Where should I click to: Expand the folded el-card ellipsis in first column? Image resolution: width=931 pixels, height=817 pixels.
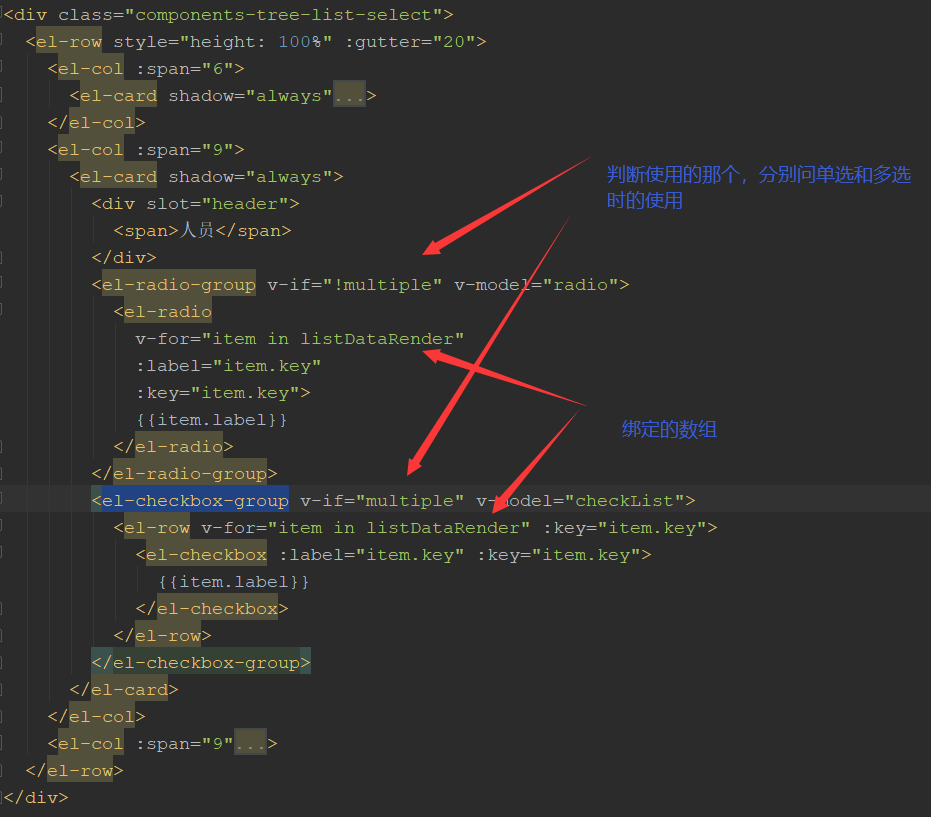349,96
